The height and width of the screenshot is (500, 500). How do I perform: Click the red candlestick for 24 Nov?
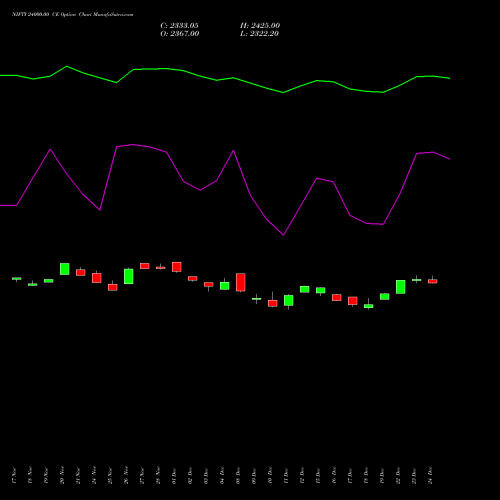point(97,278)
